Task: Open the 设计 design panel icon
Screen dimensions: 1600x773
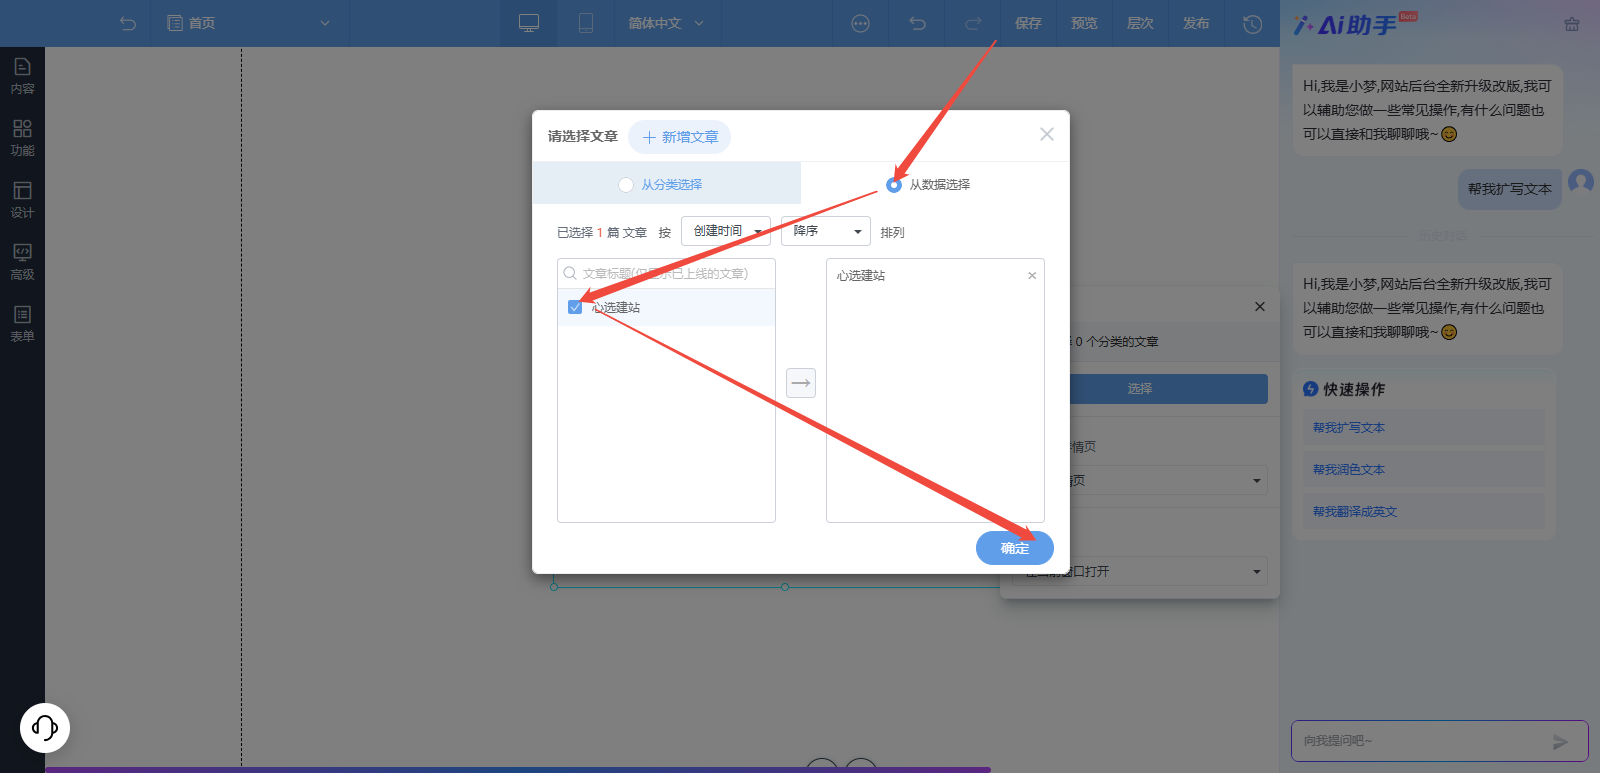Action: (22, 199)
